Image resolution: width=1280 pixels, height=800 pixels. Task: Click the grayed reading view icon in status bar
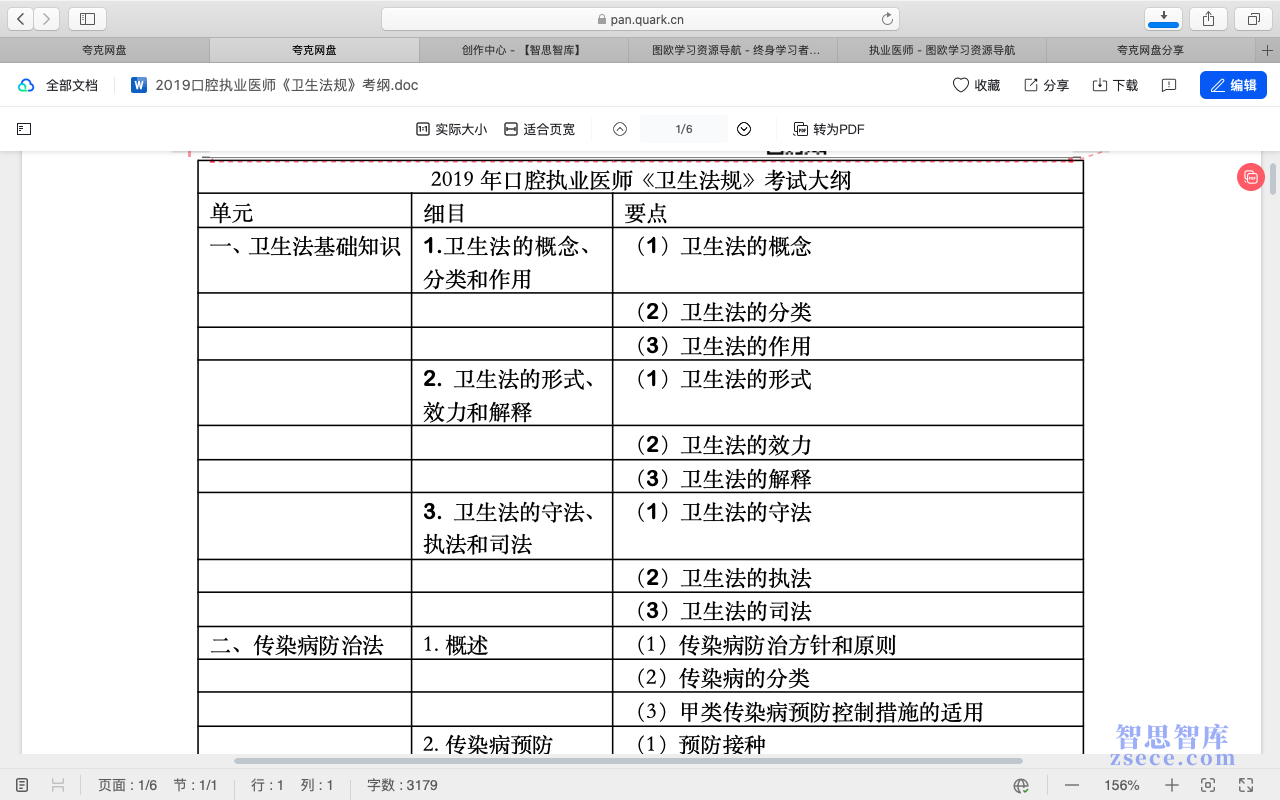pyautogui.click(x=58, y=785)
